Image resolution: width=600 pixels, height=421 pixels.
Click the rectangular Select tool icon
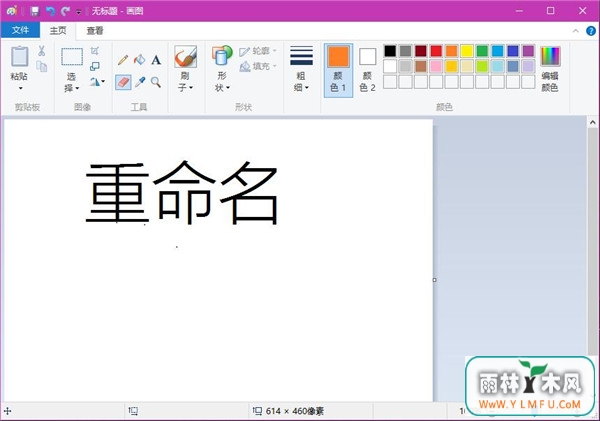[x=72, y=57]
